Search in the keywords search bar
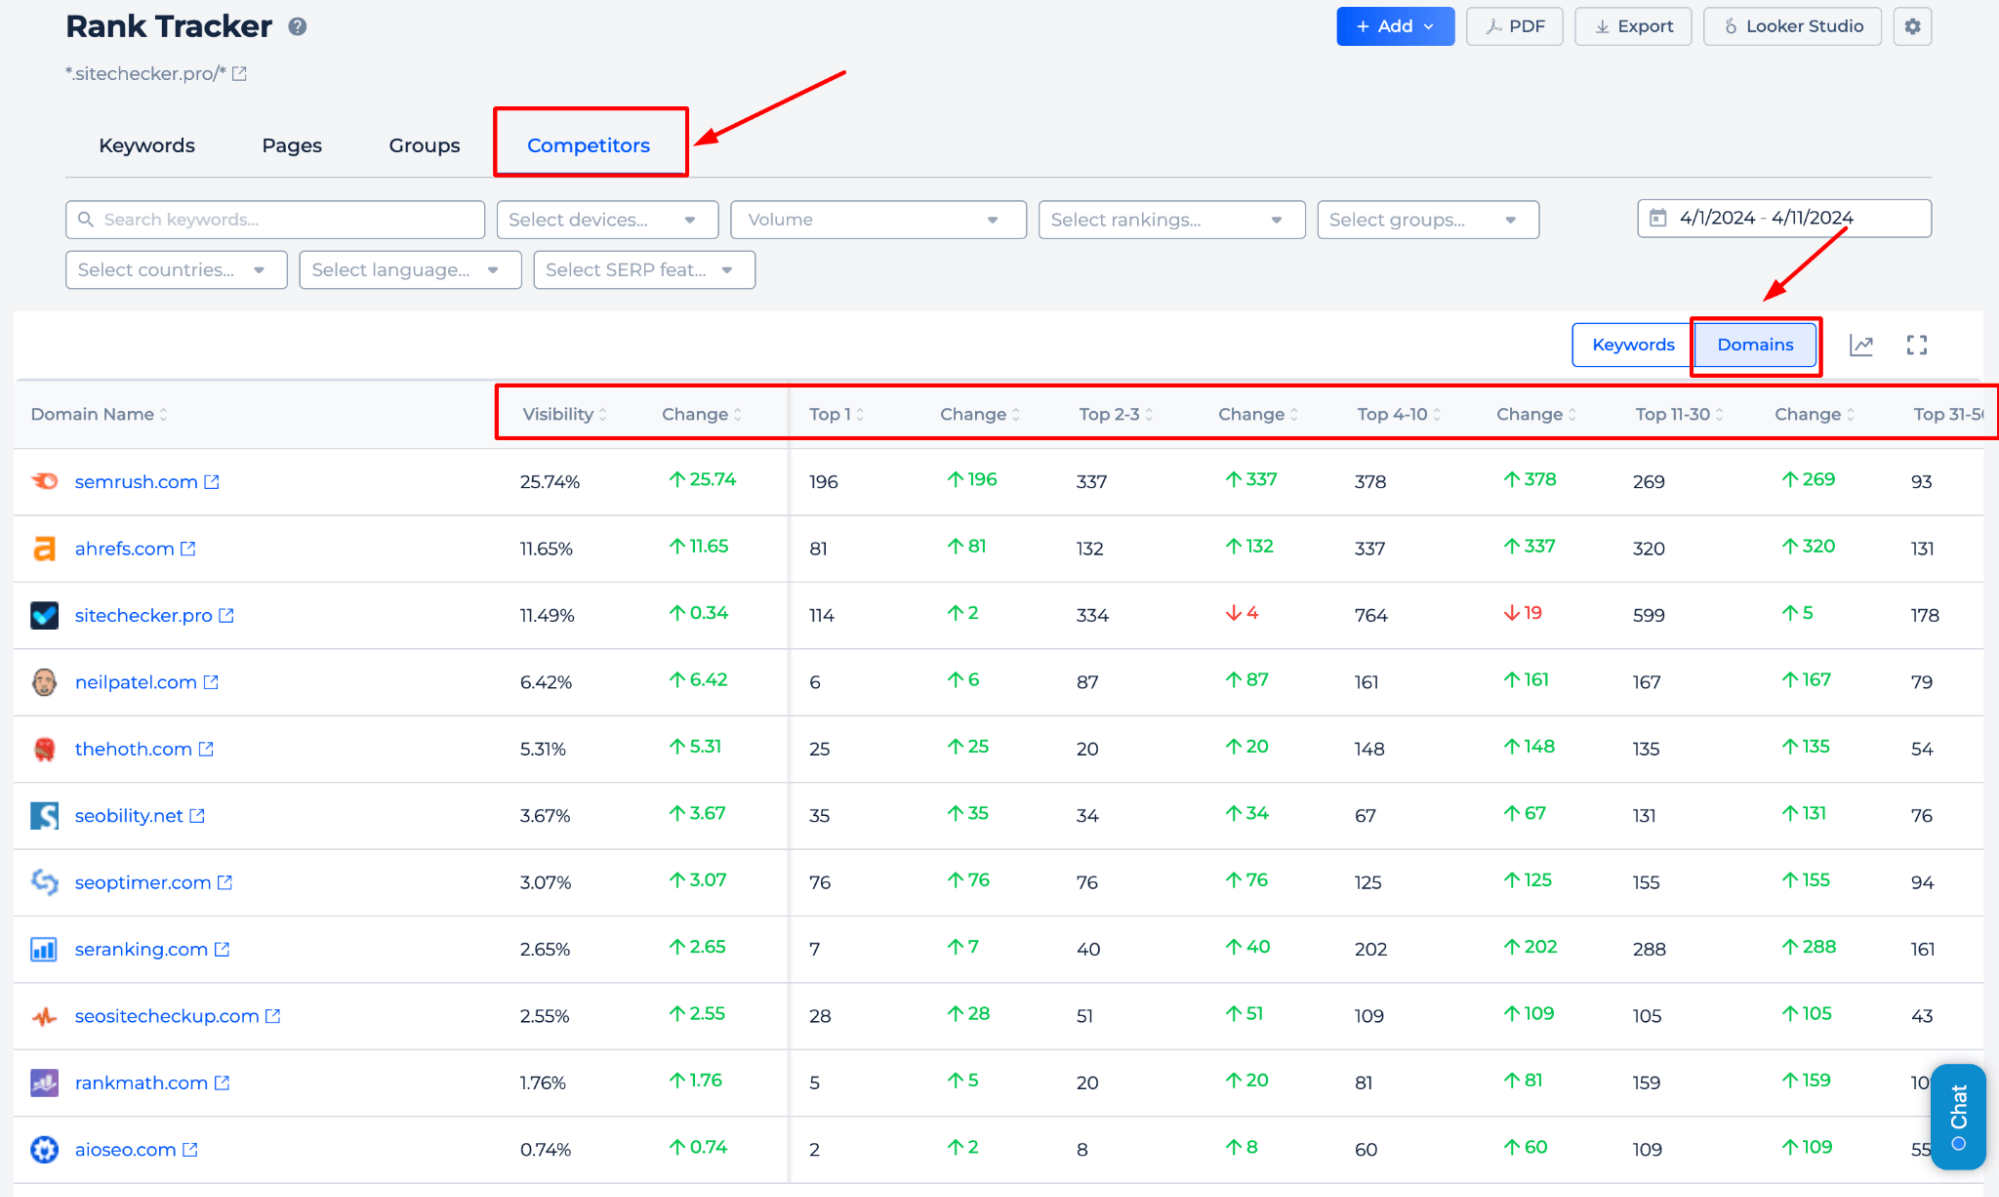Image resolution: width=1999 pixels, height=1197 pixels. coord(275,218)
